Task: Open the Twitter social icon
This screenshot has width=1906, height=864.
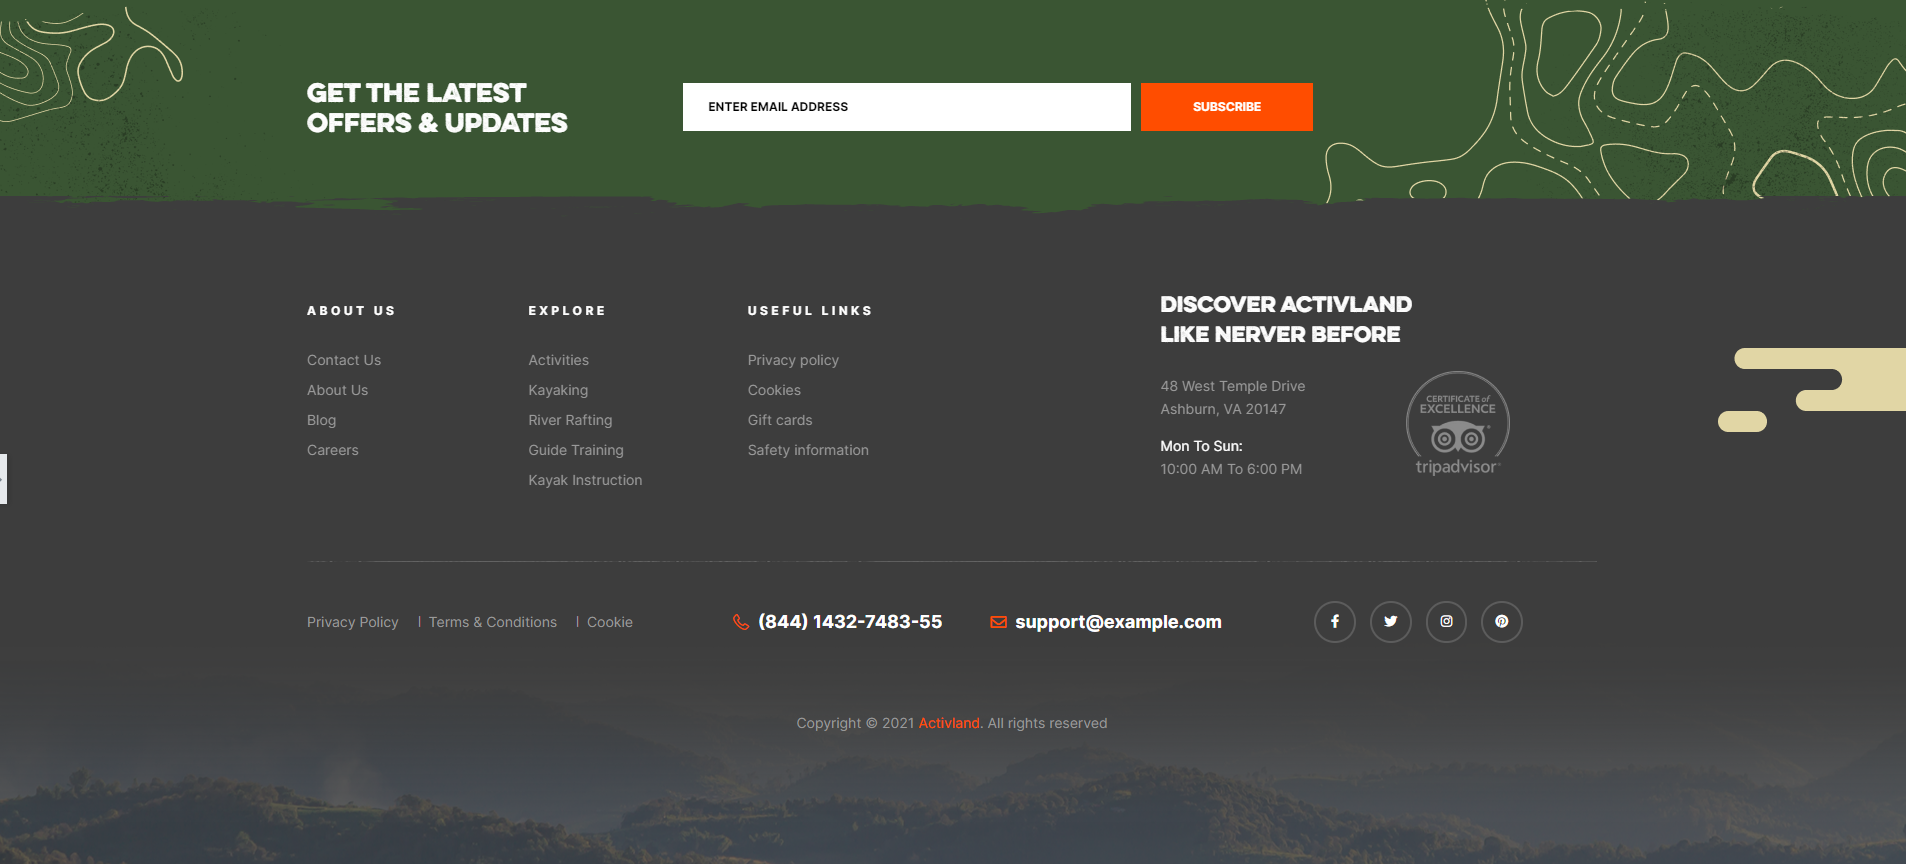Action: pyautogui.click(x=1390, y=622)
